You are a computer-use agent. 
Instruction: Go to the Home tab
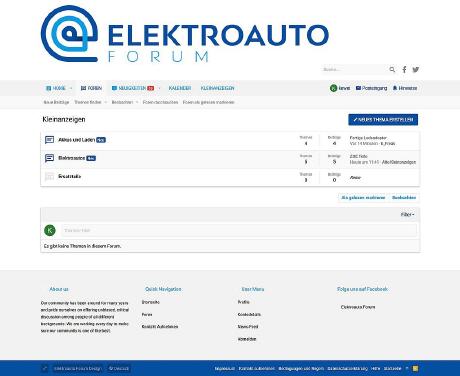[x=56, y=88]
